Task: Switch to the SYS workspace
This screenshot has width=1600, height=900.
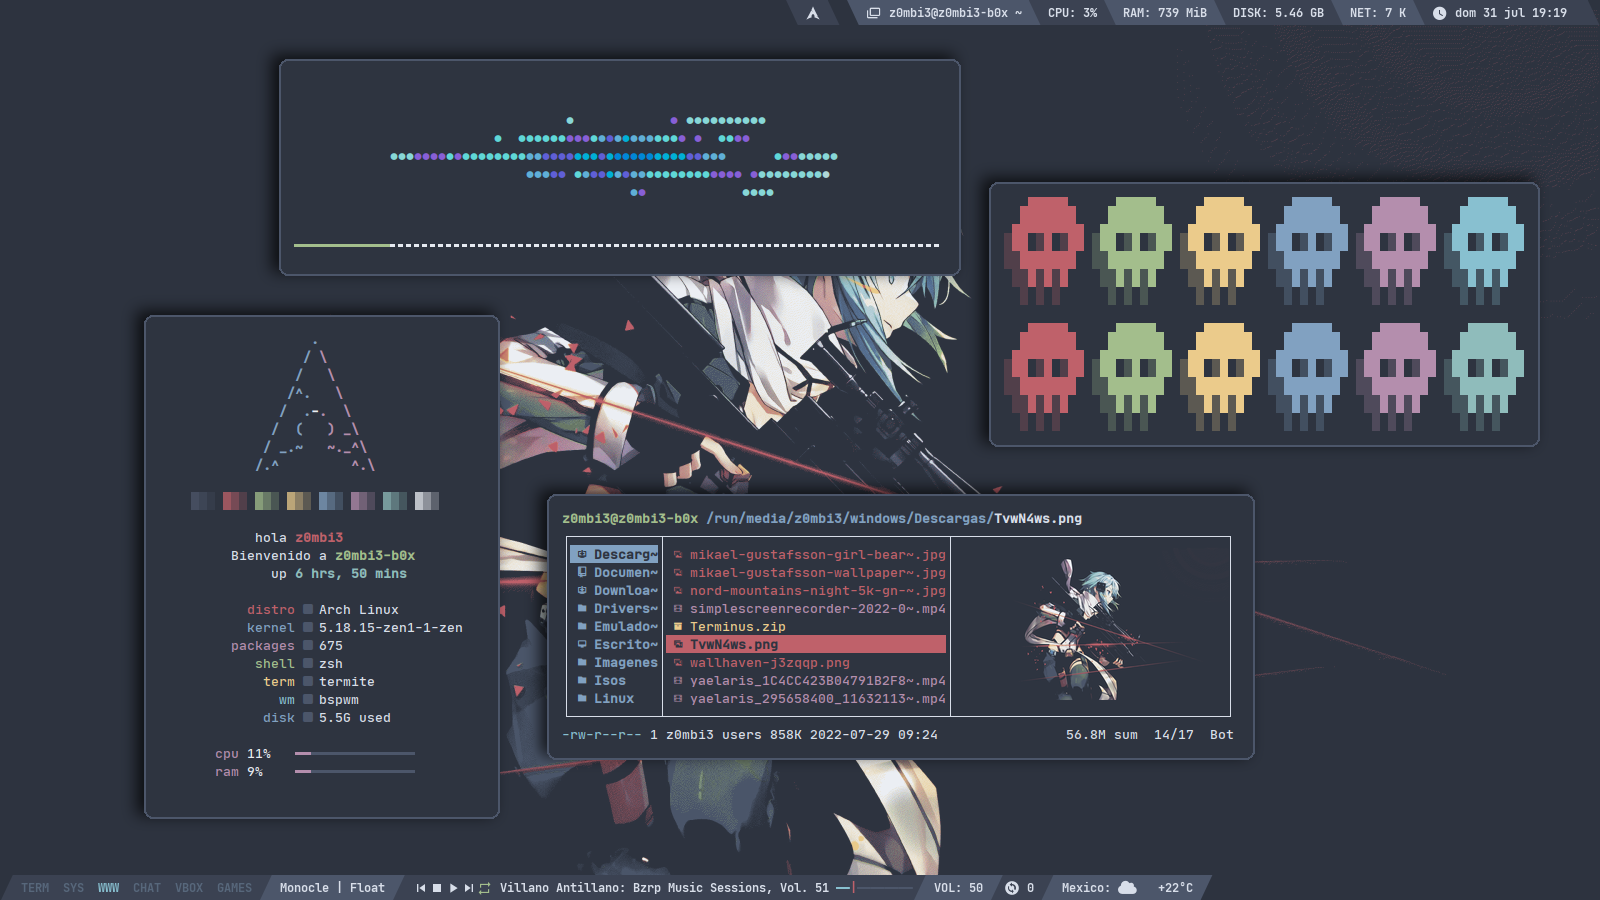Action: tap(74, 888)
